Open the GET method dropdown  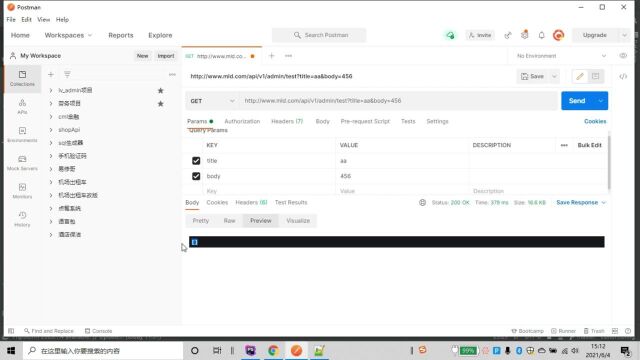pos(212,101)
